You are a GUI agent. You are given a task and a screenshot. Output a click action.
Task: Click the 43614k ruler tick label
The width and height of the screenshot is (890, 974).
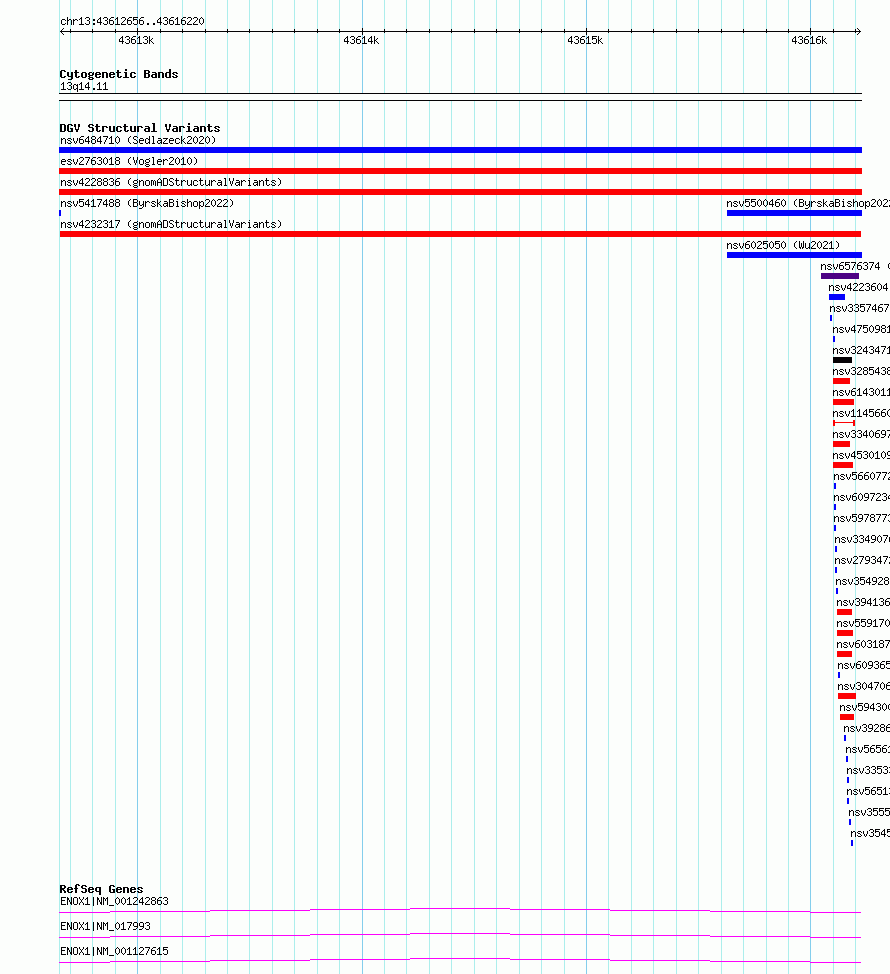pyautogui.click(x=361, y=40)
